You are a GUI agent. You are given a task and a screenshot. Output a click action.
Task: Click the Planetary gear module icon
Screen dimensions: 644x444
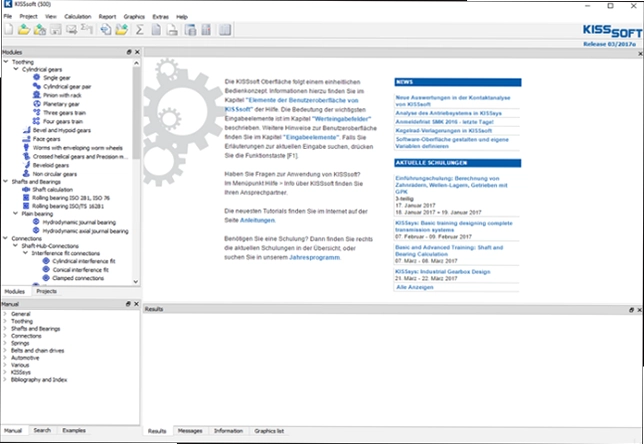tap(37, 104)
